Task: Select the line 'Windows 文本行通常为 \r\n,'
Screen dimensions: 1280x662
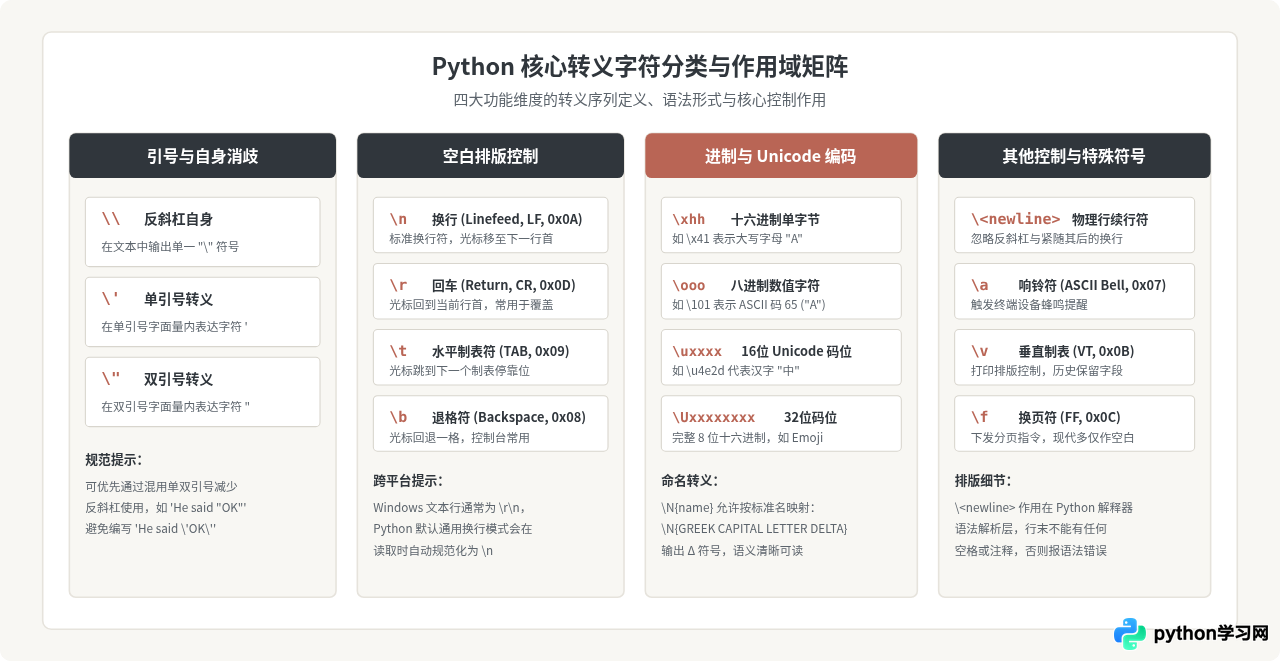Action: click(x=449, y=507)
